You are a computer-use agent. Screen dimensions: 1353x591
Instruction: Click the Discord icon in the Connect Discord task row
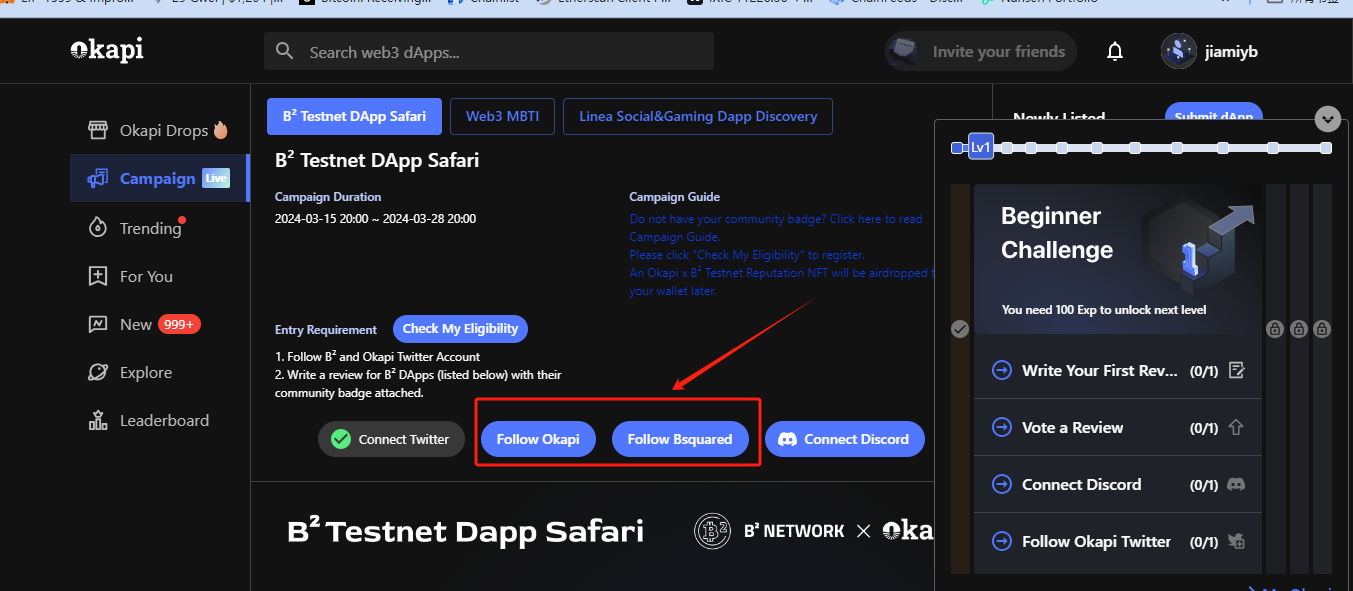coord(1236,484)
